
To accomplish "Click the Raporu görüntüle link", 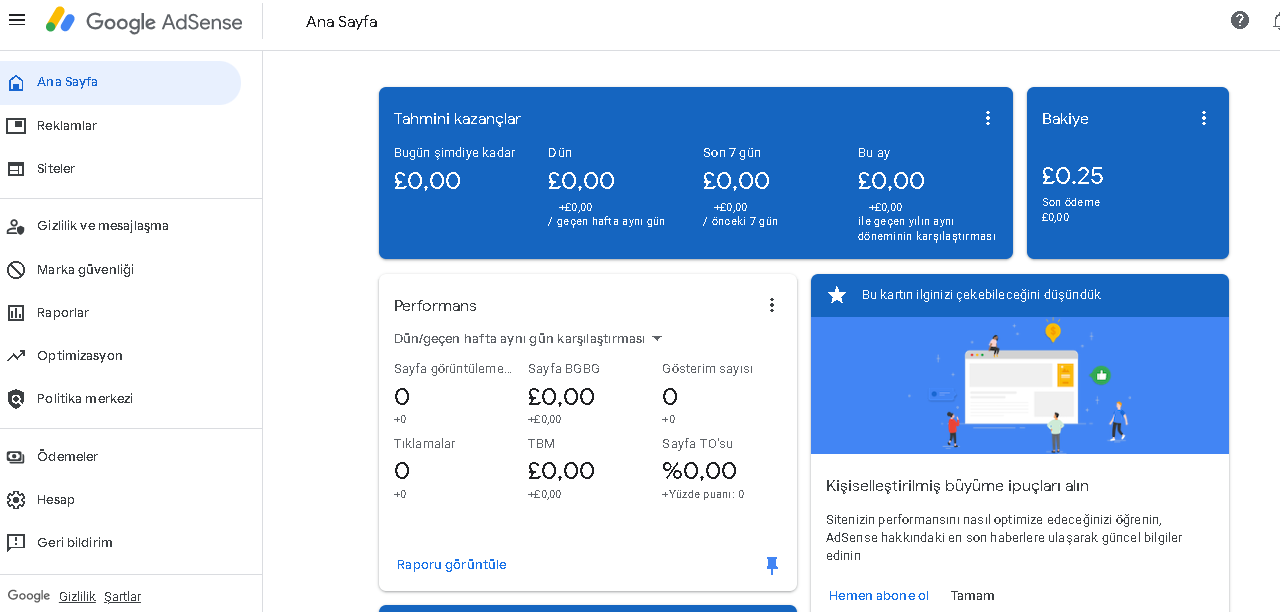I will pyautogui.click(x=452, y=565).
